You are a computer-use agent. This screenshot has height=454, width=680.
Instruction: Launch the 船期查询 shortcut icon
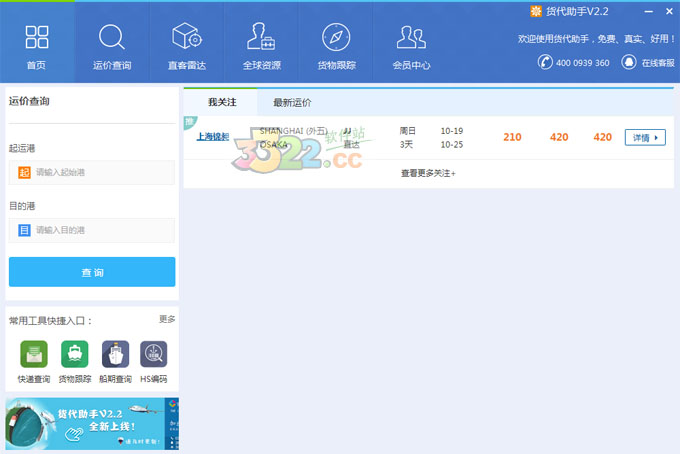(115, 354)
